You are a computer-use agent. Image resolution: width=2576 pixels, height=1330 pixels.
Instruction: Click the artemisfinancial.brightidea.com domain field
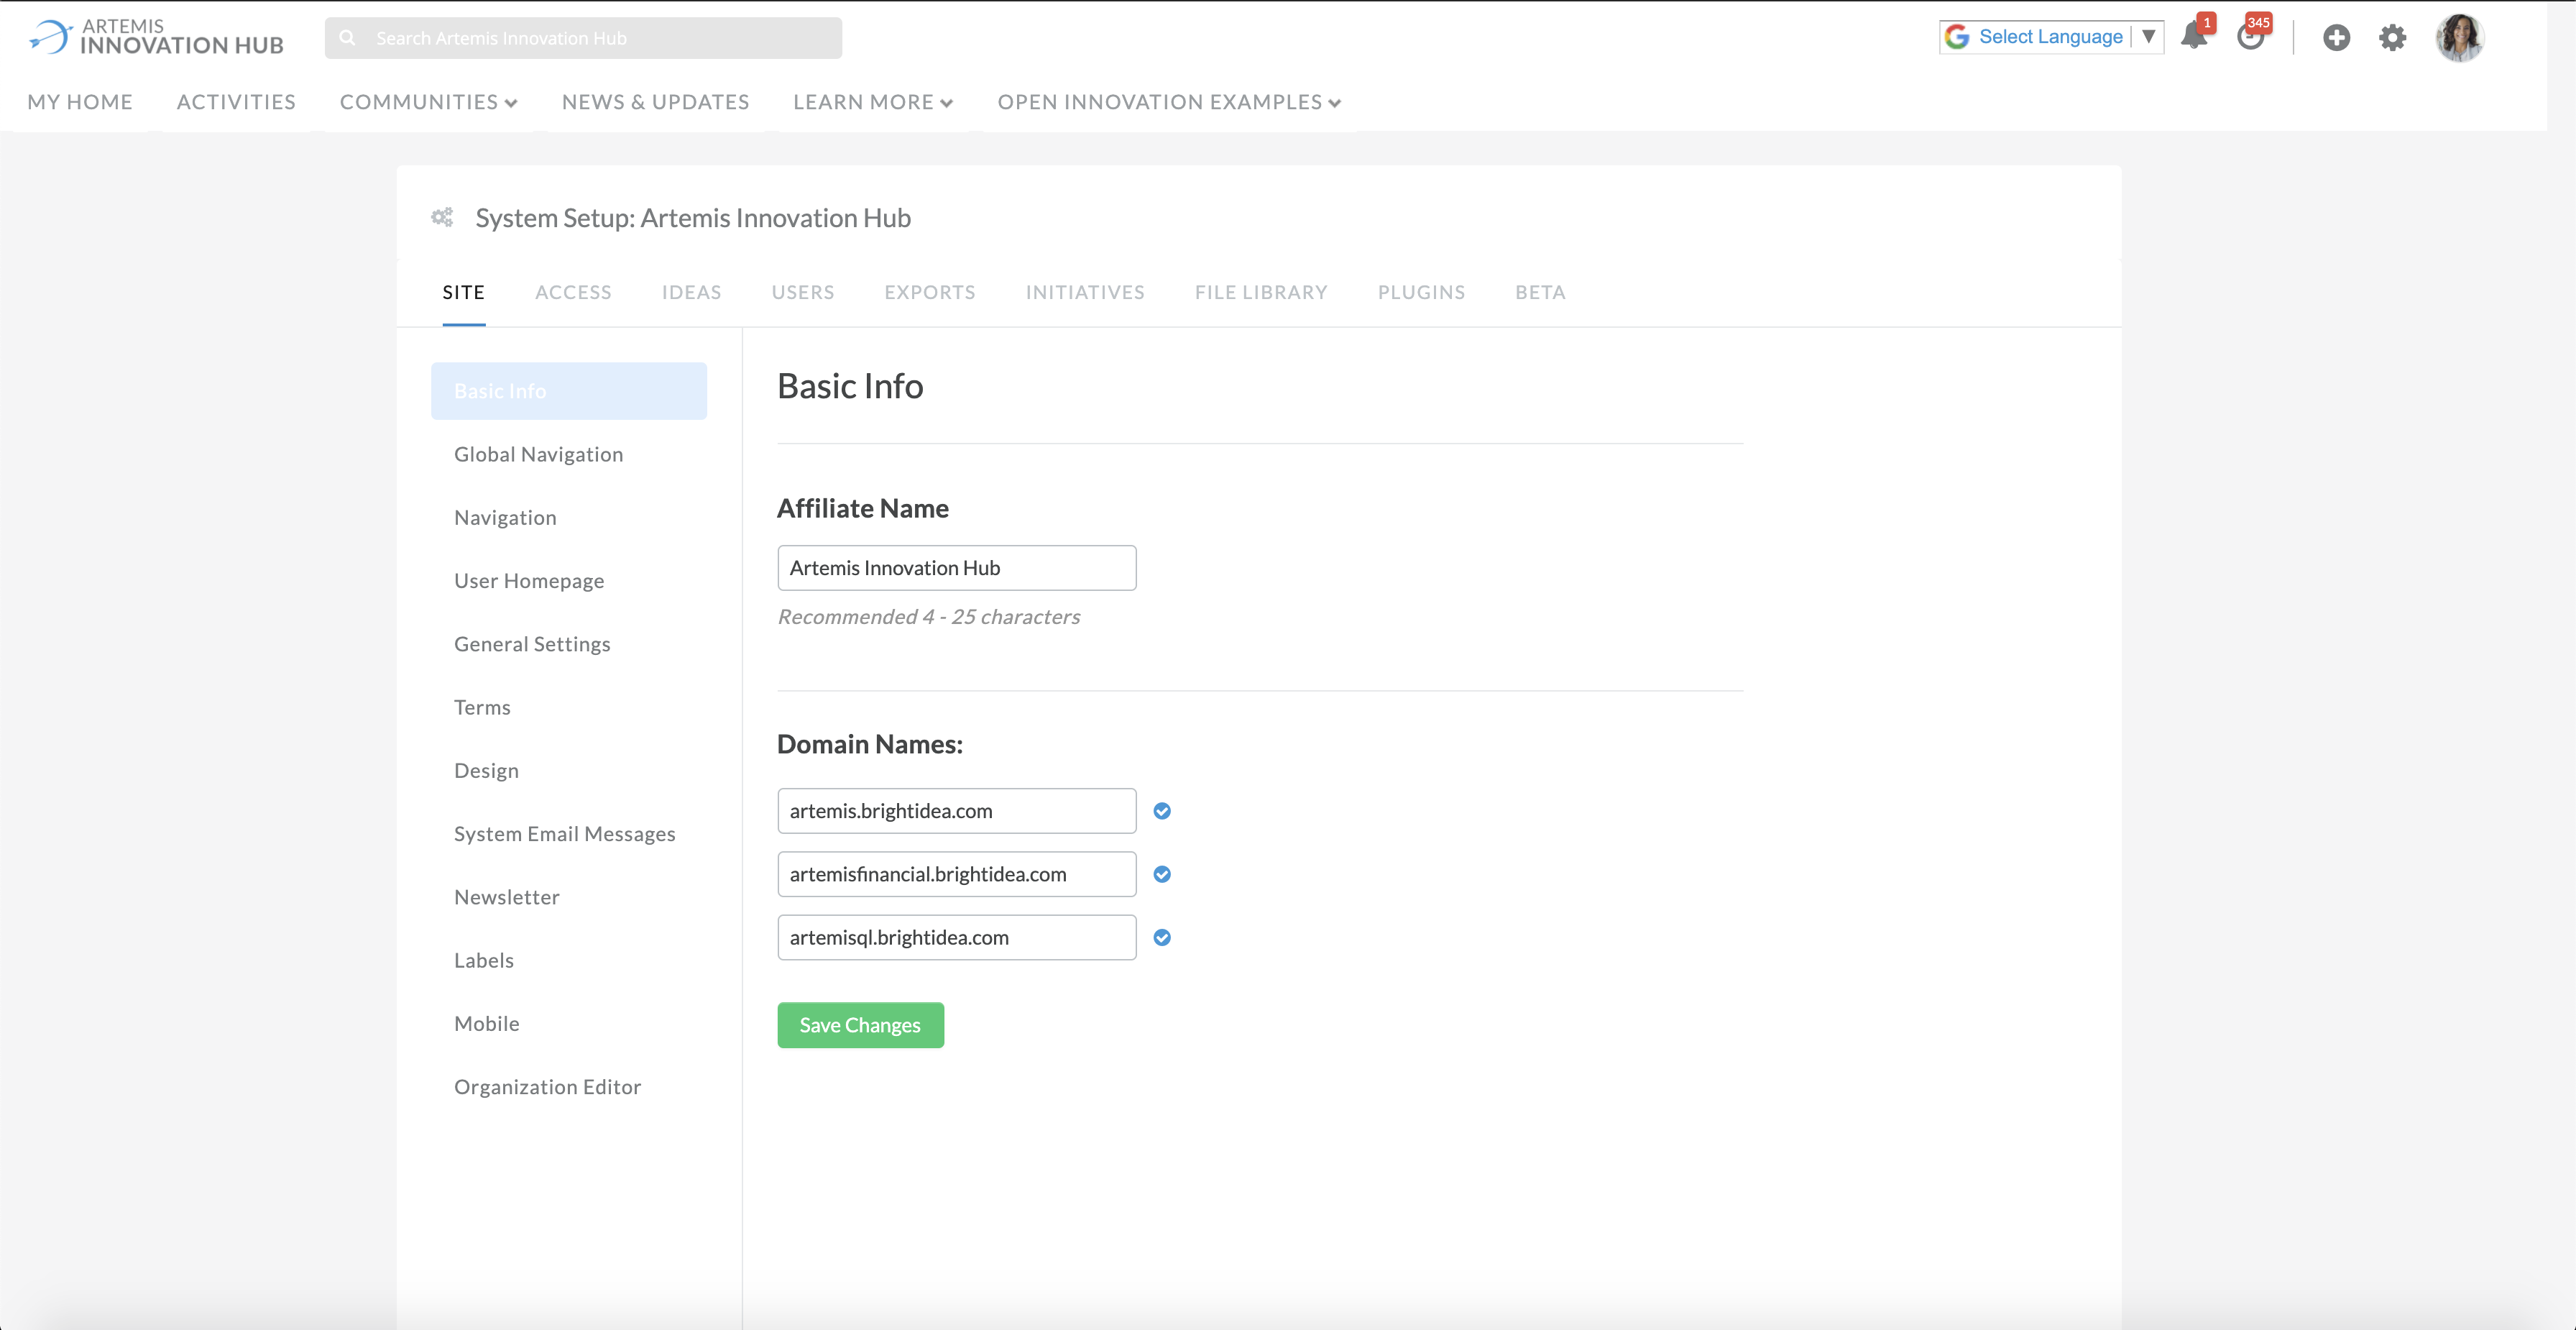(957, 874)
